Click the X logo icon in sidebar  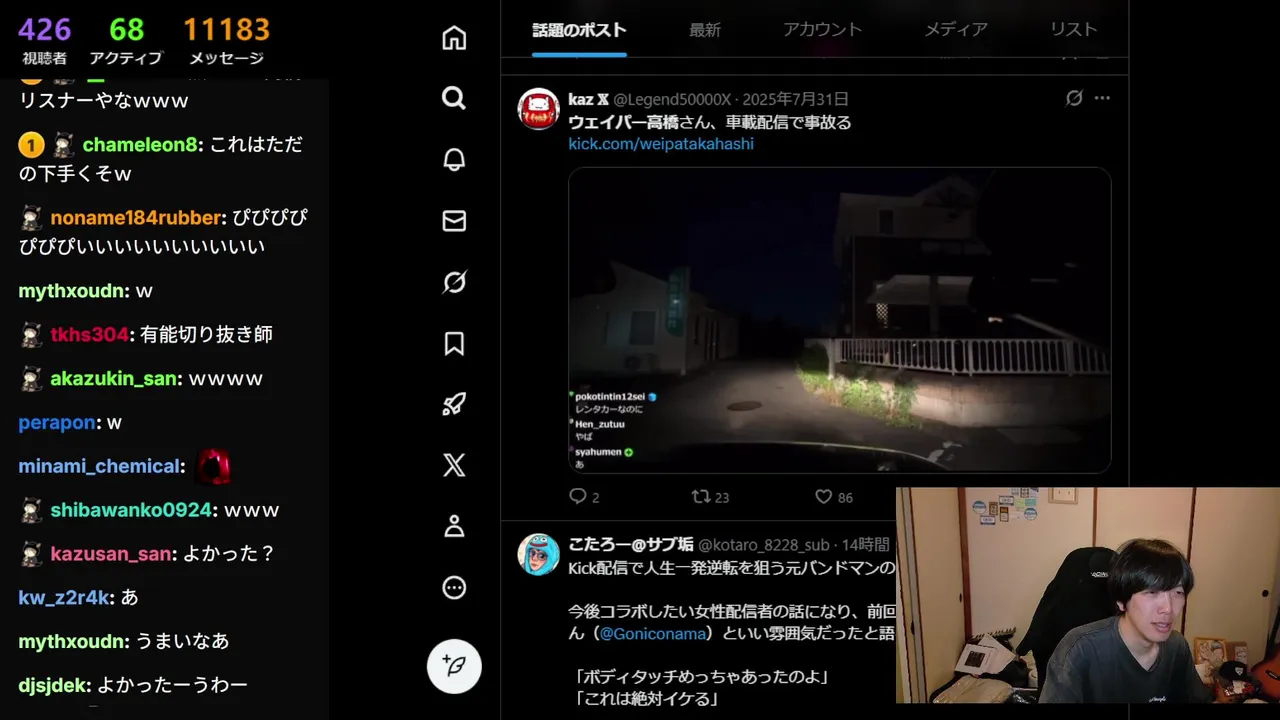454,465
